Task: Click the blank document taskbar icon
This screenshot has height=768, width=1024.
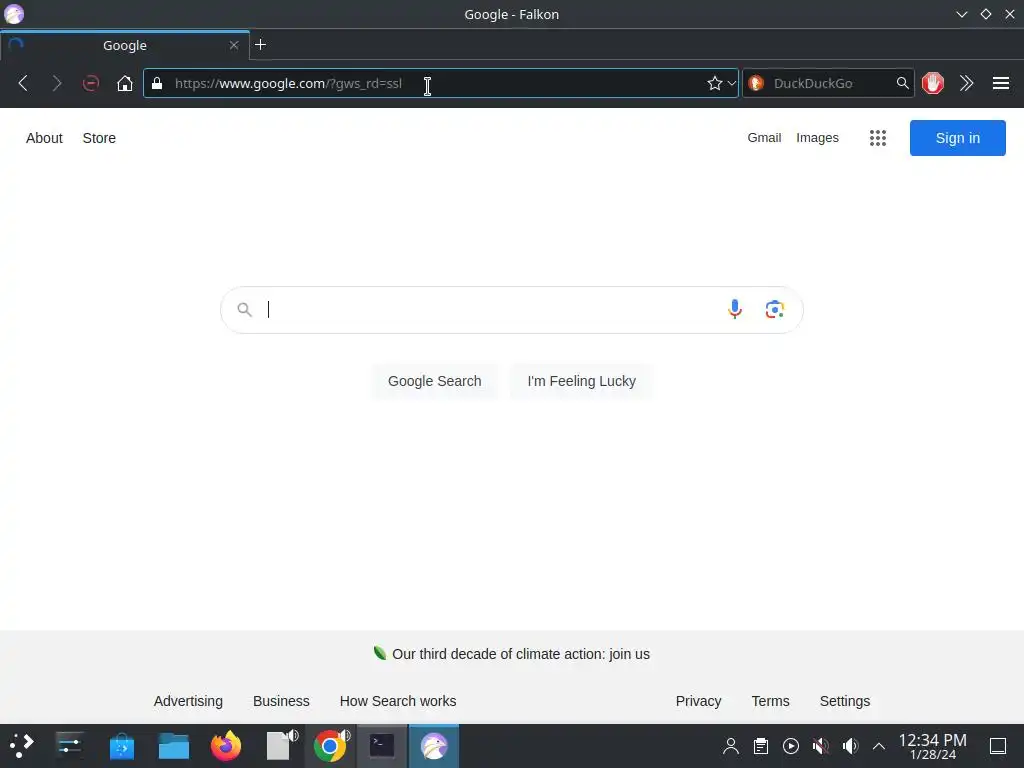Action: pos(280,746)
